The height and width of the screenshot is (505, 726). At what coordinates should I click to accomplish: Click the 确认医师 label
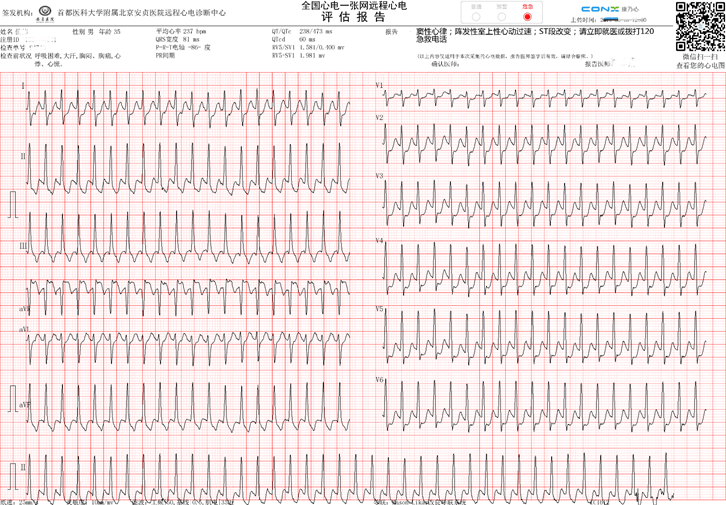pos(445,64)
